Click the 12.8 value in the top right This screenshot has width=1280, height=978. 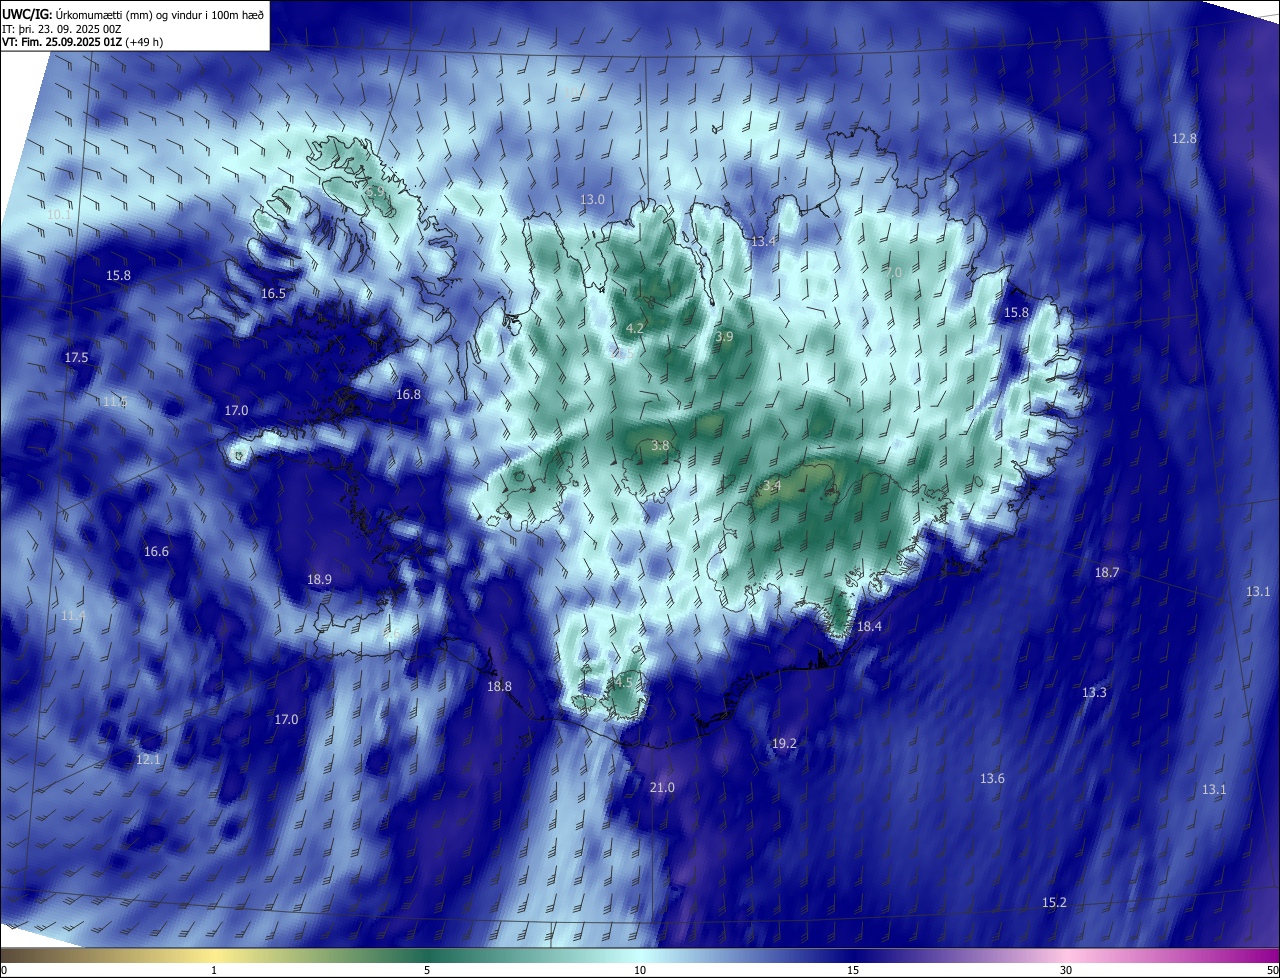click(1184, 139)
